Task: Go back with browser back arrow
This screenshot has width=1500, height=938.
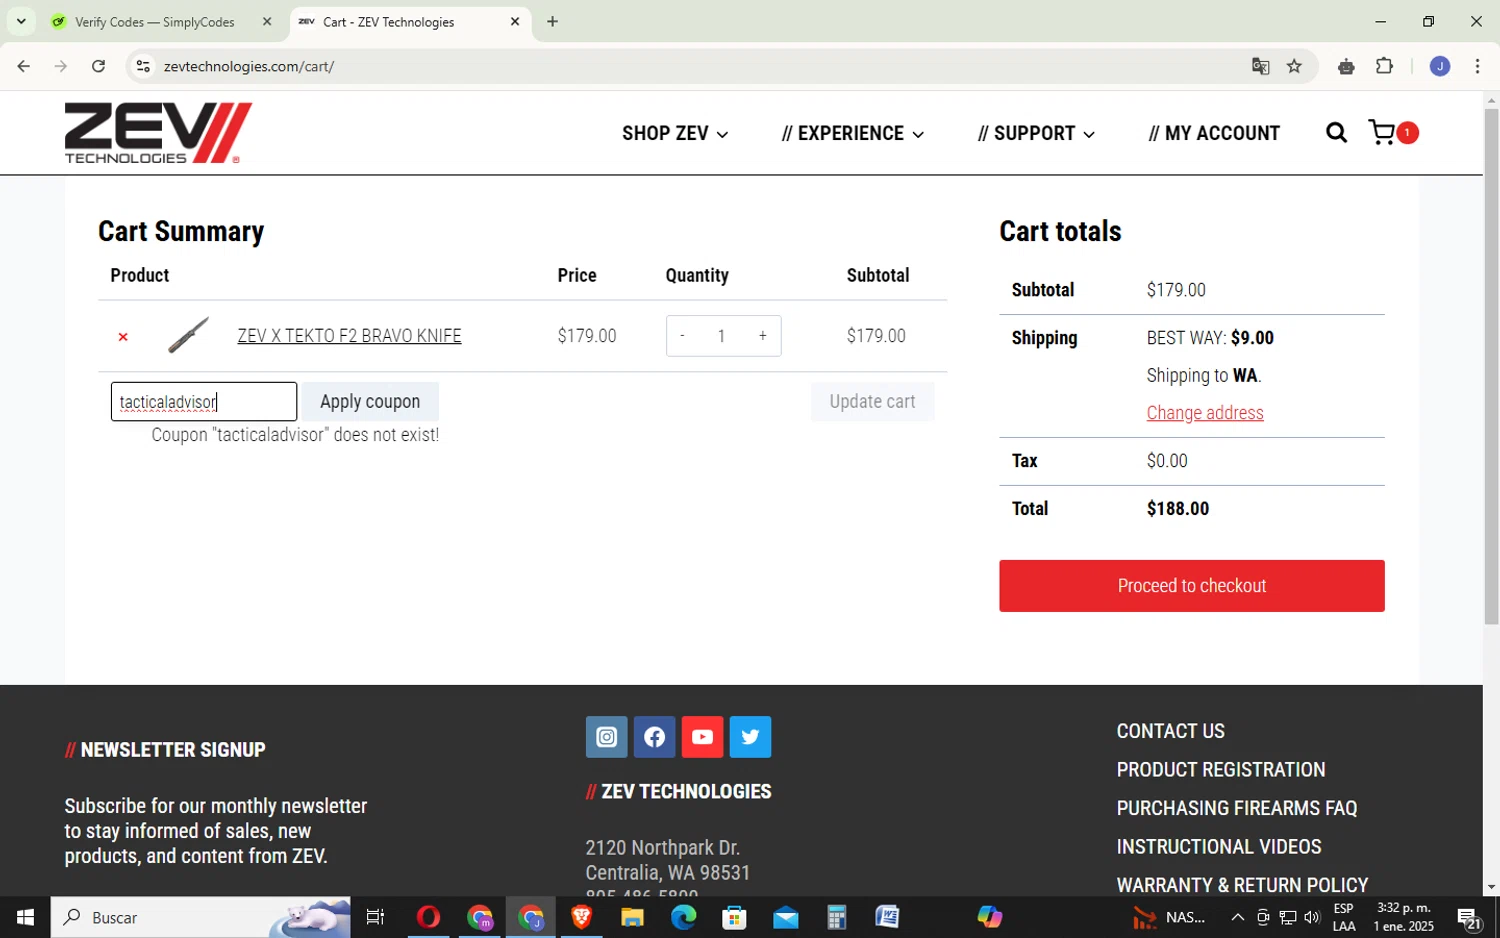Action: (23, 66)
